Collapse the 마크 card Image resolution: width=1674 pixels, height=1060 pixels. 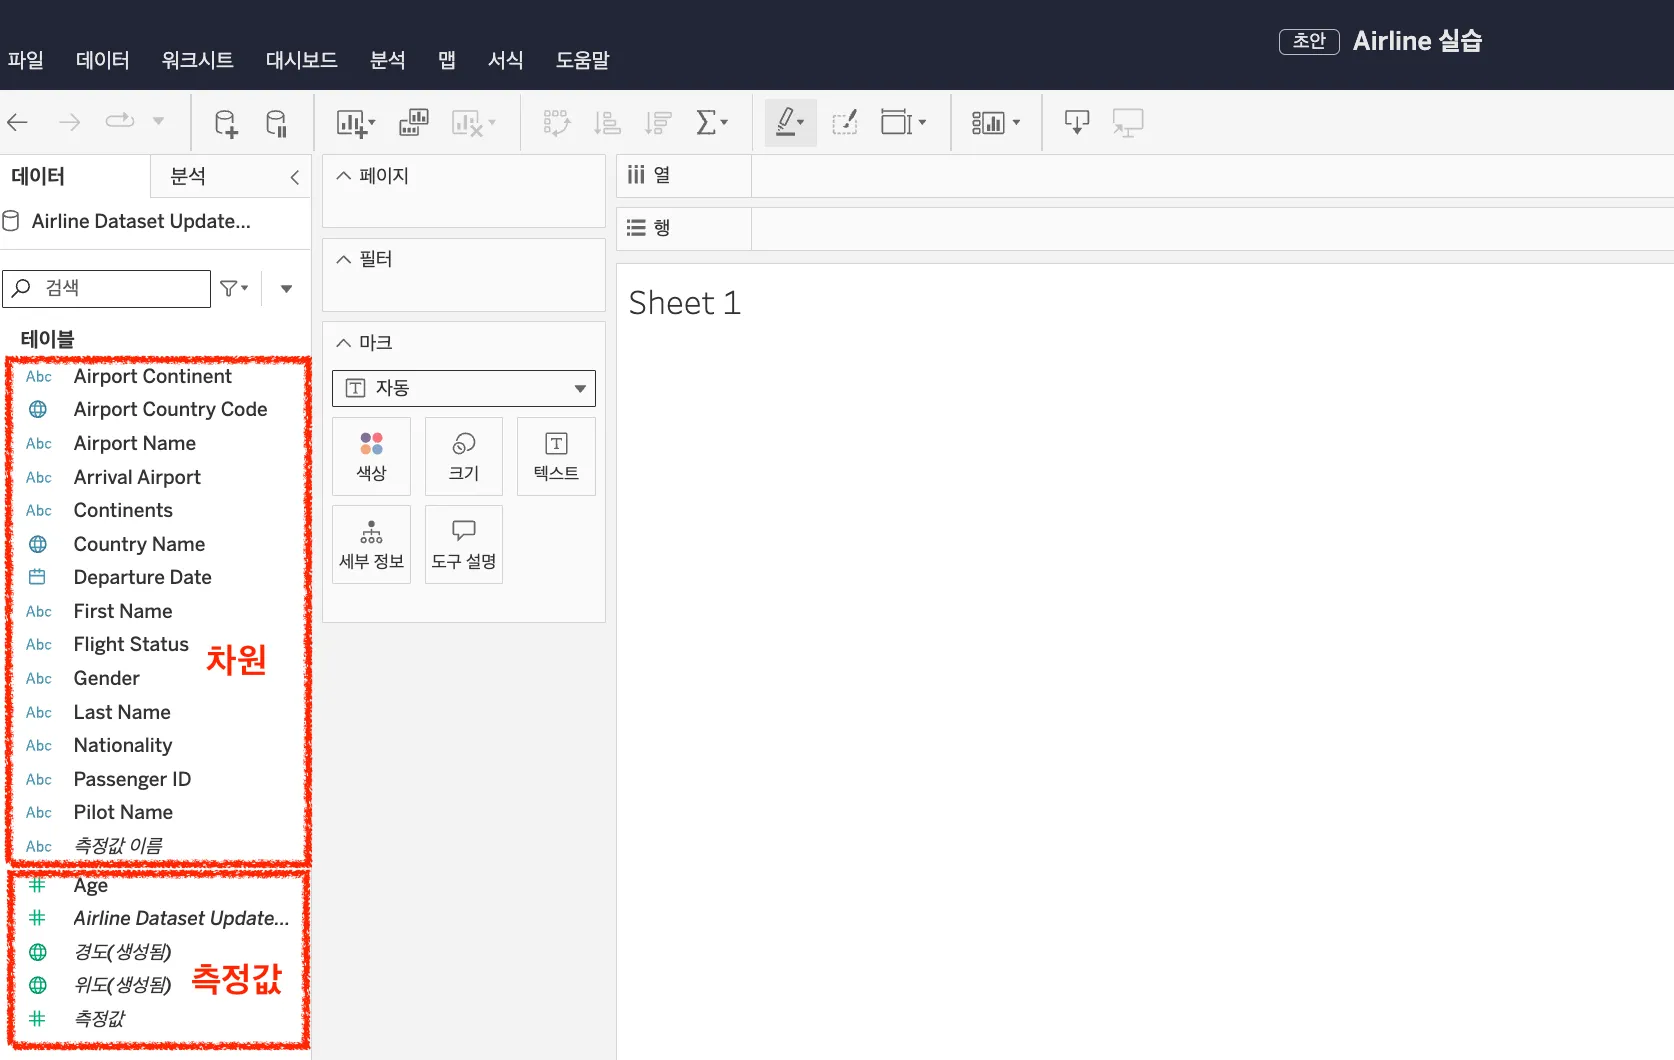[x=343, y=342]
